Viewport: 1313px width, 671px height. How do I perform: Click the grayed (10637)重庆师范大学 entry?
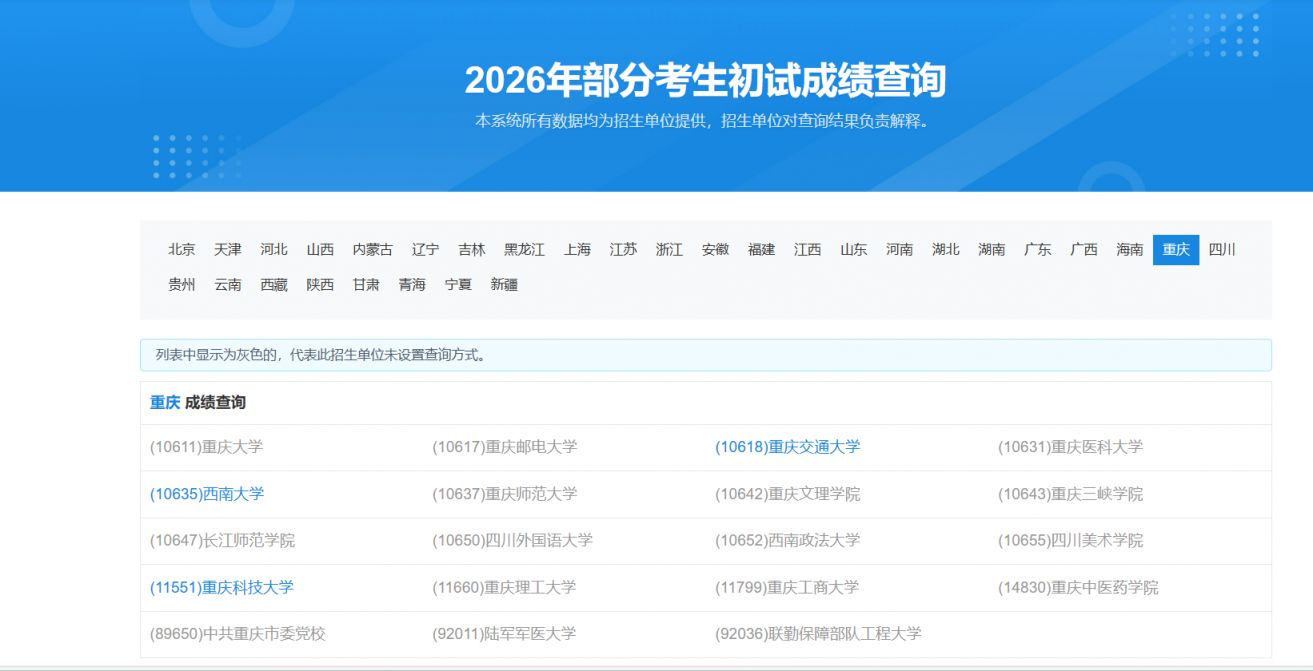[505, 494]
